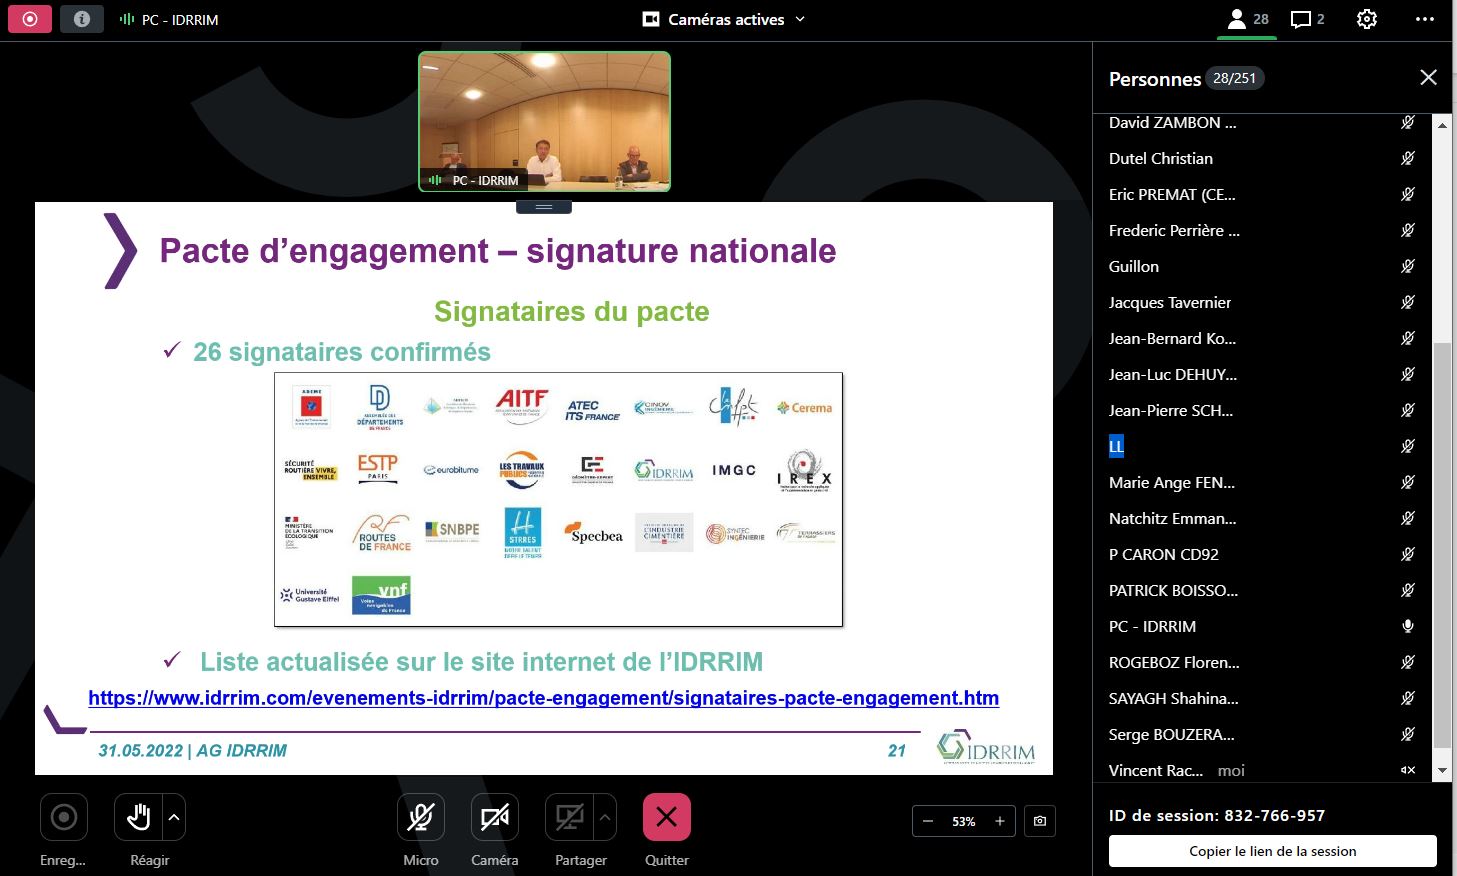The image size is (1457, 876).
Task: Click the 28/251 participant count badge
Action: pos(1234,78)
